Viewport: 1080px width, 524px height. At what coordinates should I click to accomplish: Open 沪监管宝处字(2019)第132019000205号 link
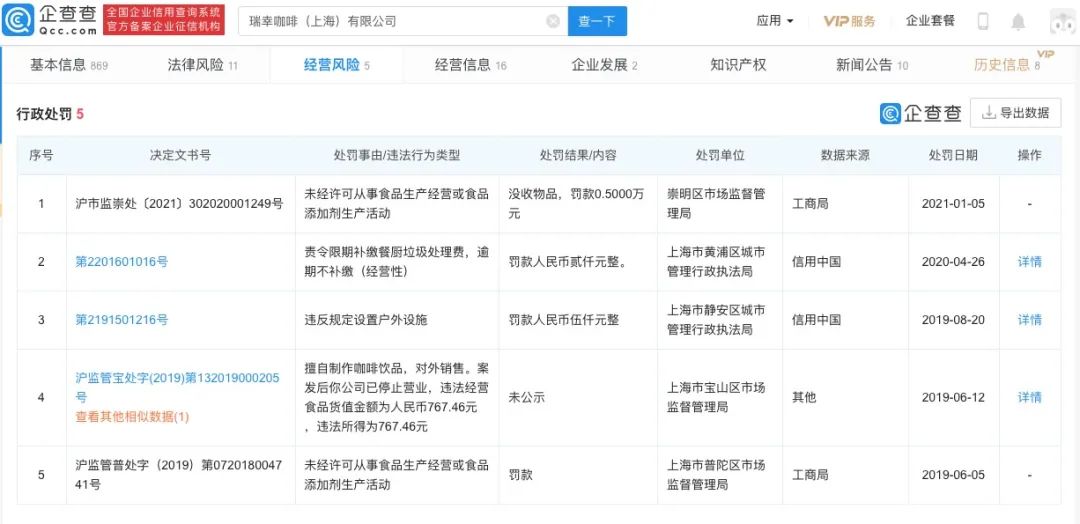click(178, 388)
